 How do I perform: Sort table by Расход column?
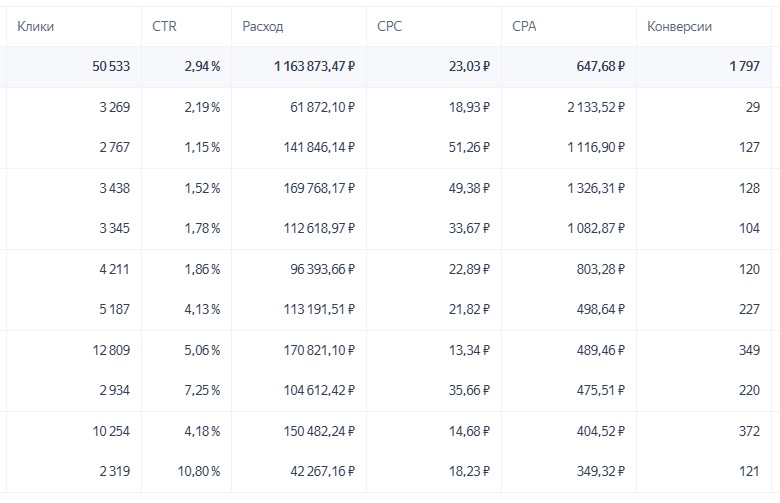[263, 26]
